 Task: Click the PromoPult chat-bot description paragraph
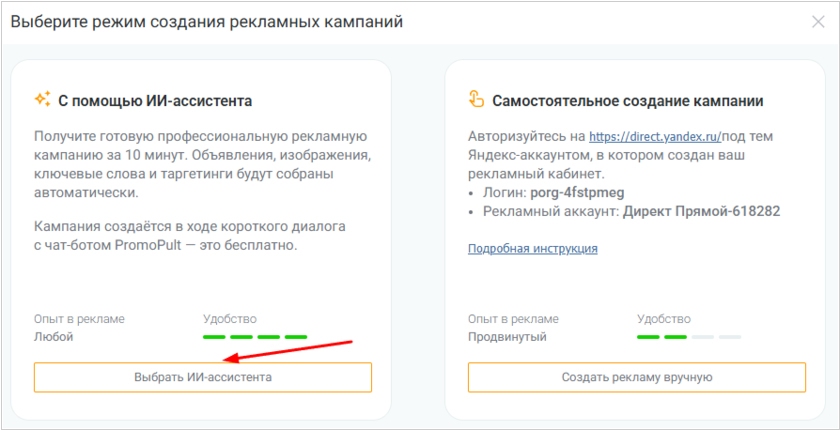click(x=166, y=236)
